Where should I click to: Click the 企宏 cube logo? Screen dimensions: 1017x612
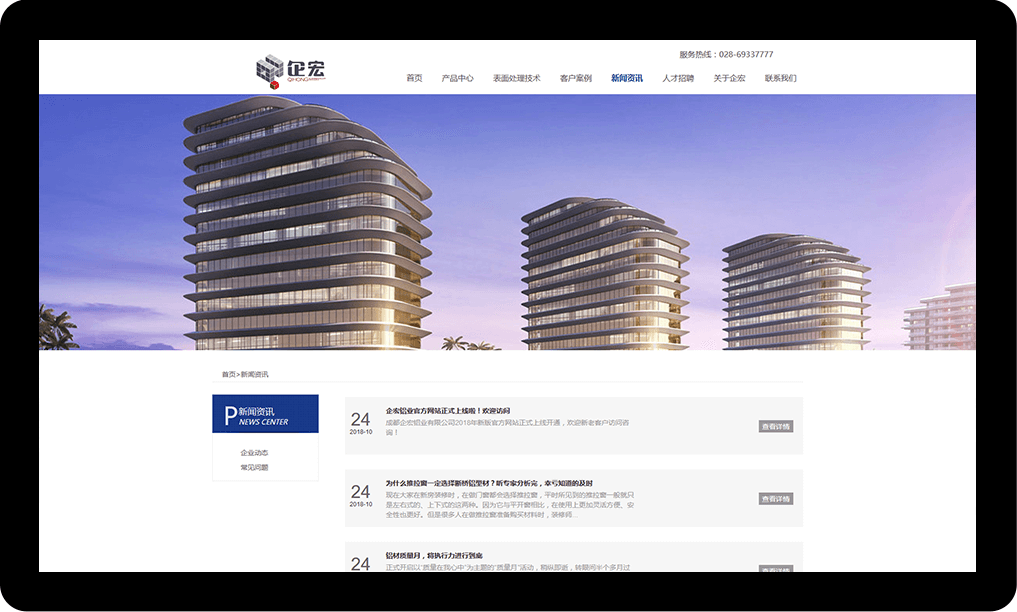(x=290, y=71)
